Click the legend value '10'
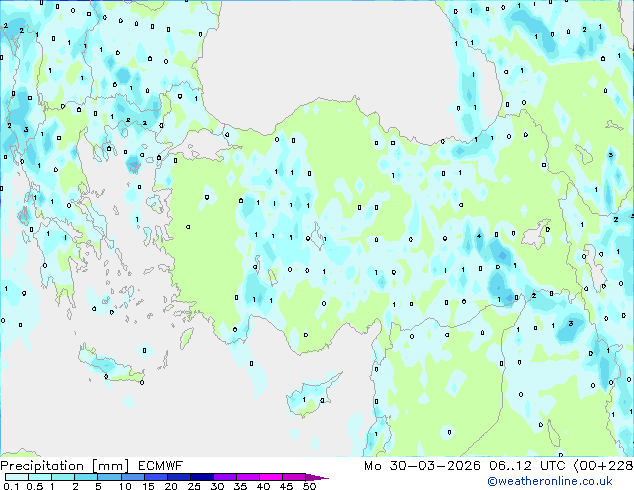 coord(125,486)
